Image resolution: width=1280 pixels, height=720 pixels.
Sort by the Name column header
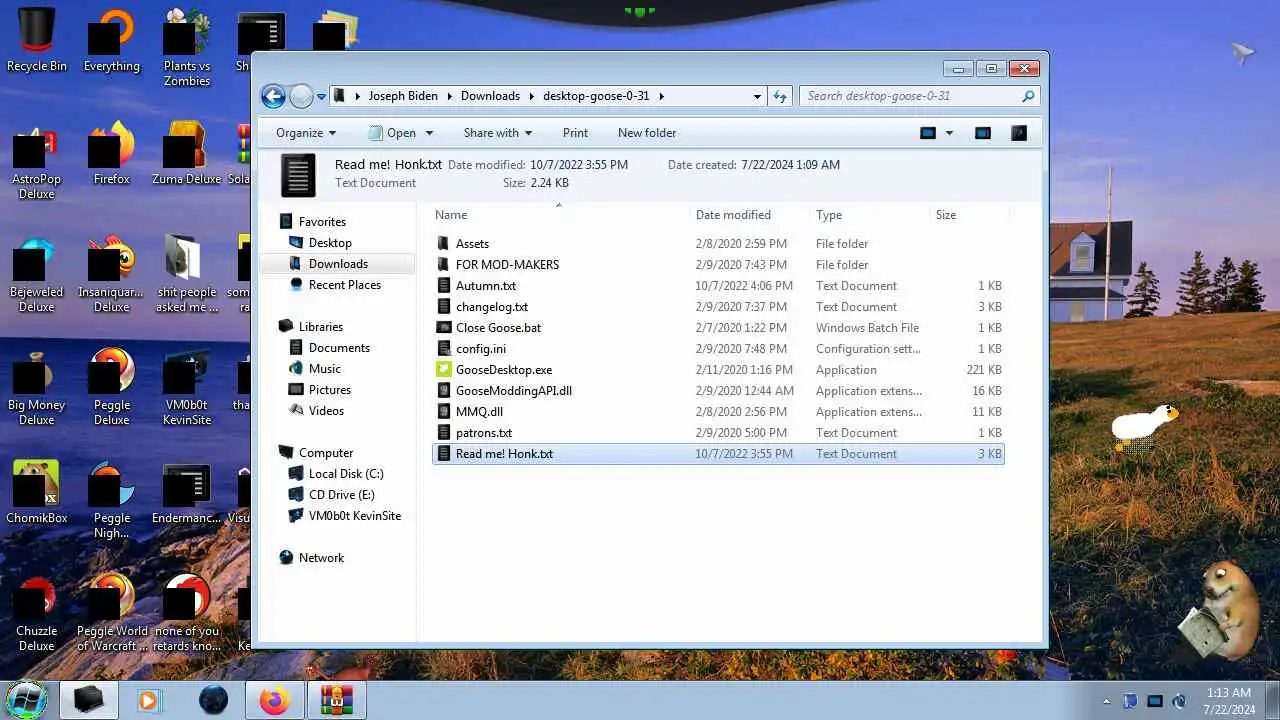pyautogui.click(x=560, y=215)
